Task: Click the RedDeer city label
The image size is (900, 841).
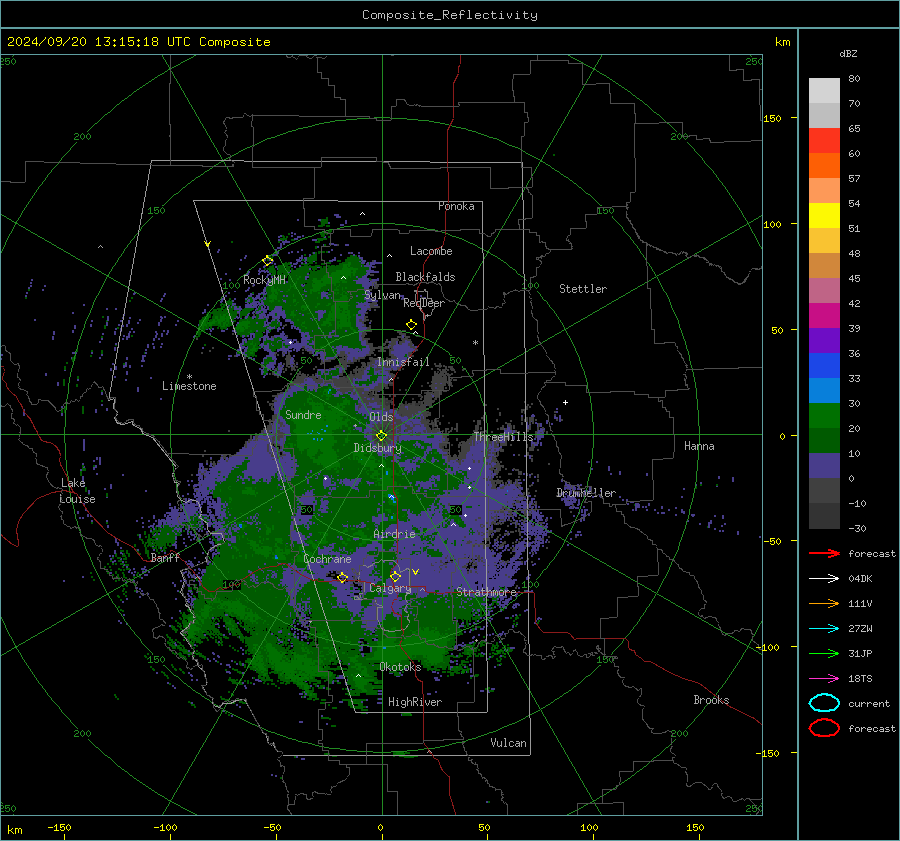Action: 424,303
